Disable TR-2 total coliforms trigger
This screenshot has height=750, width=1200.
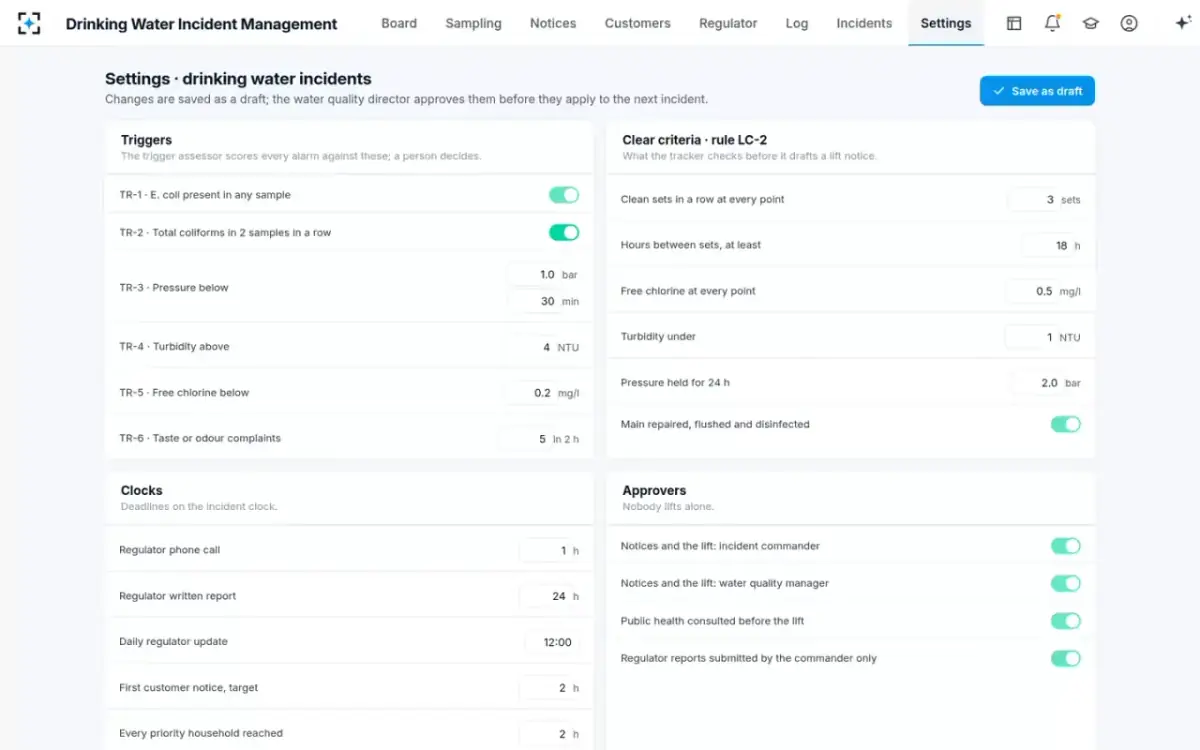pyautogui.click(x=564, y=233)
